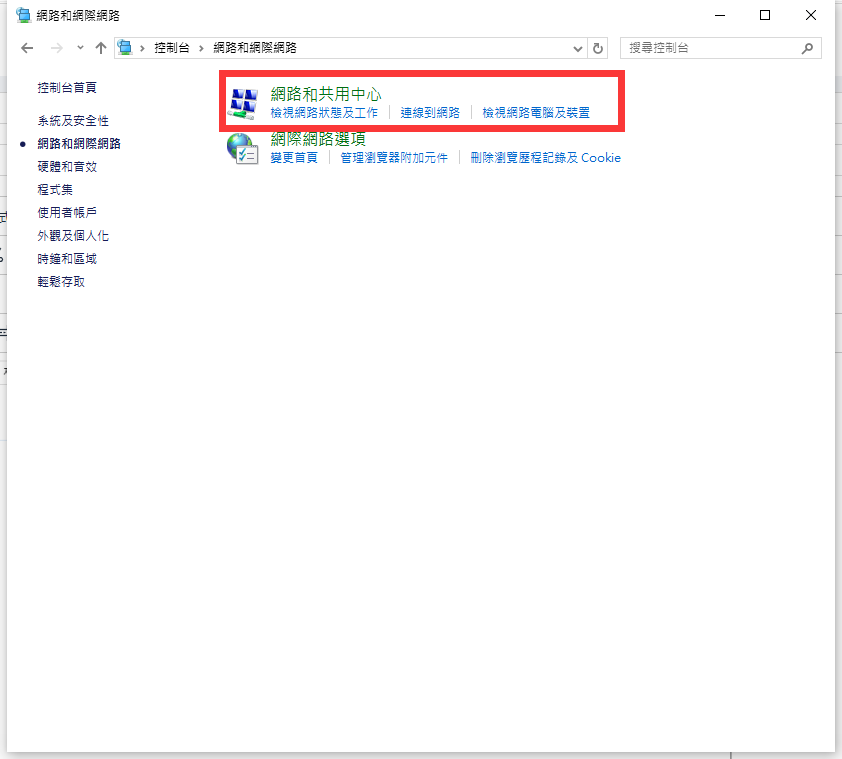Open recent locations dropdown arrow
This screenshot has height=759, width=842.
point(80,48)
